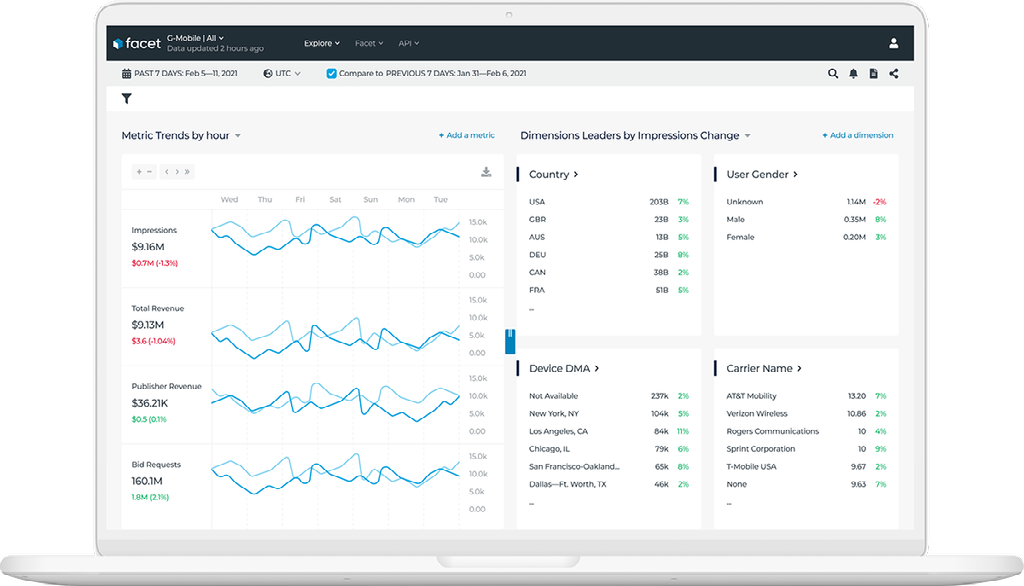Click the Add a dimension link

(x=857, y=135)
